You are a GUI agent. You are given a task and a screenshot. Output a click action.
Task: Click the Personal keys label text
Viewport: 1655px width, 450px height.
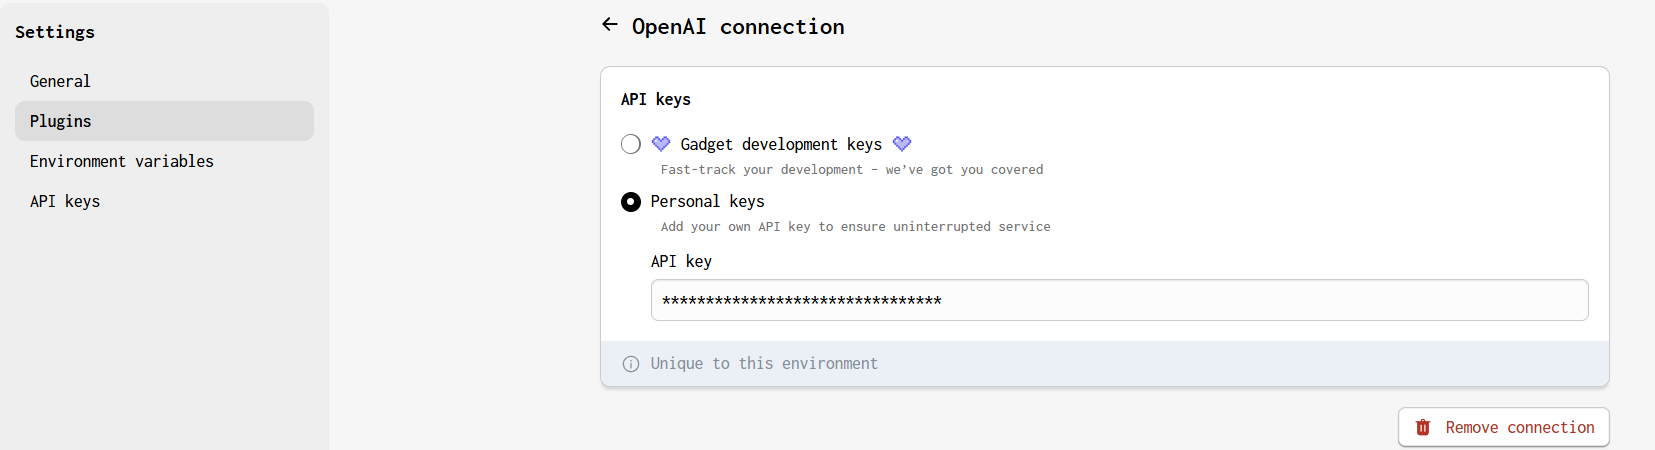point(707,201)
